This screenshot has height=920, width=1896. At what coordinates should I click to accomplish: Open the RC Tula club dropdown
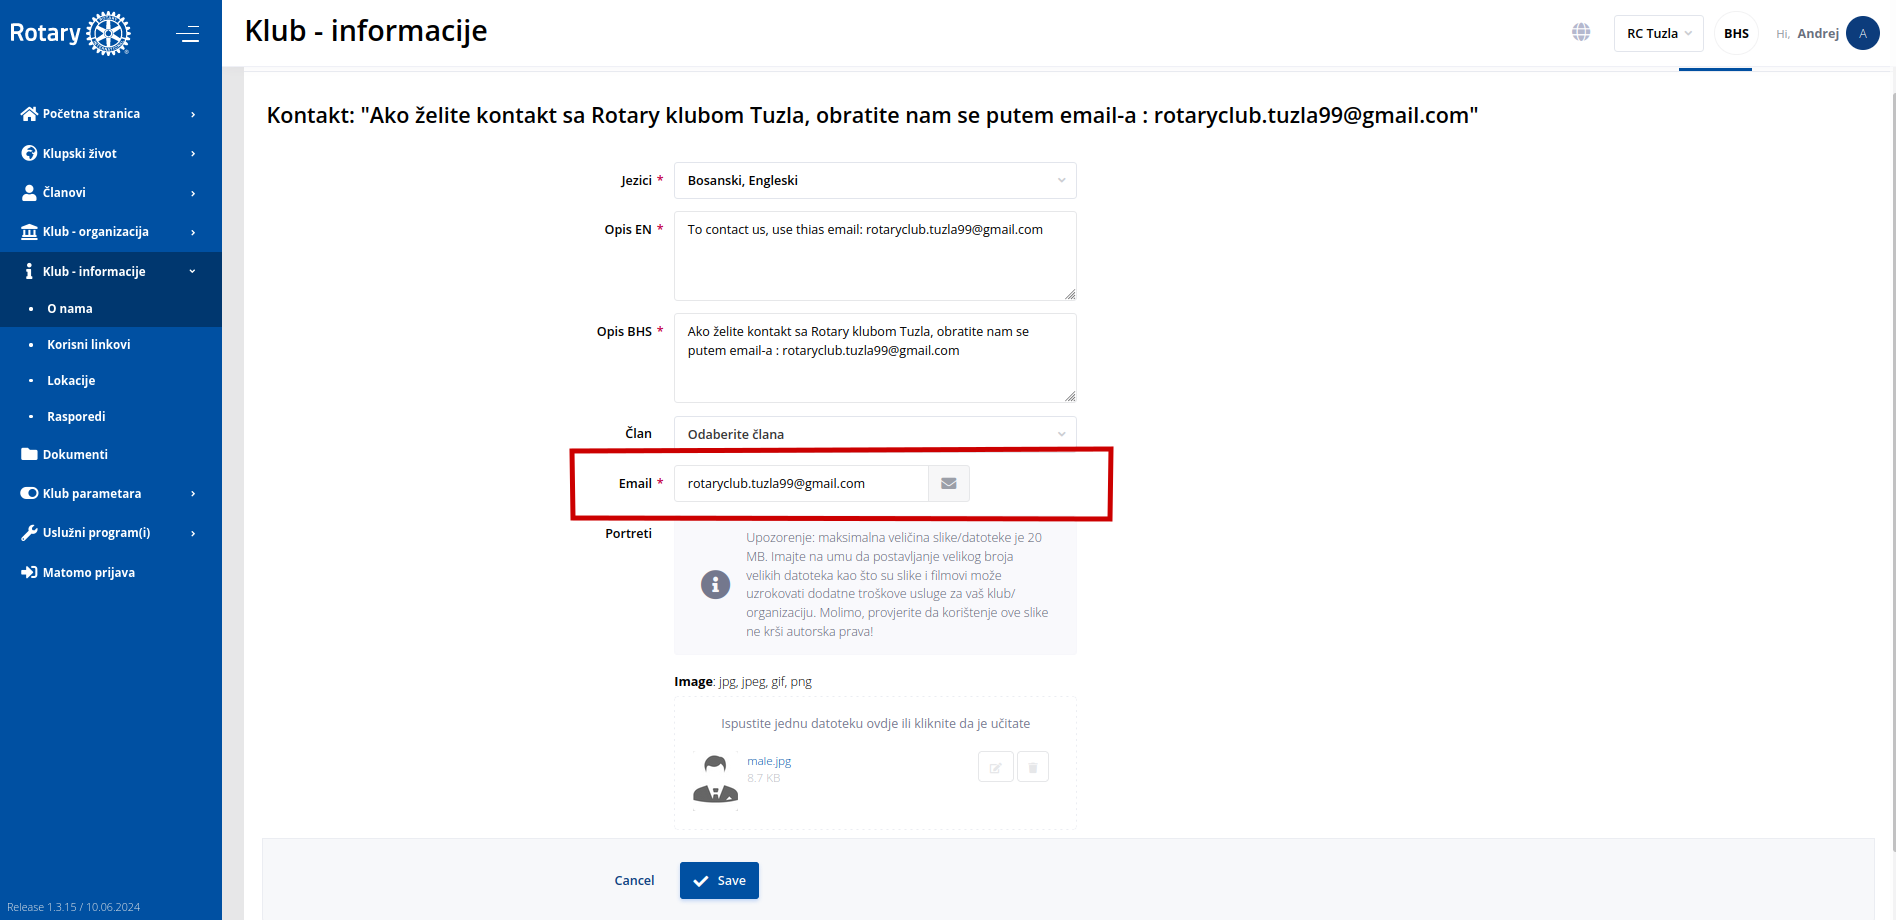click(1658, 33)
